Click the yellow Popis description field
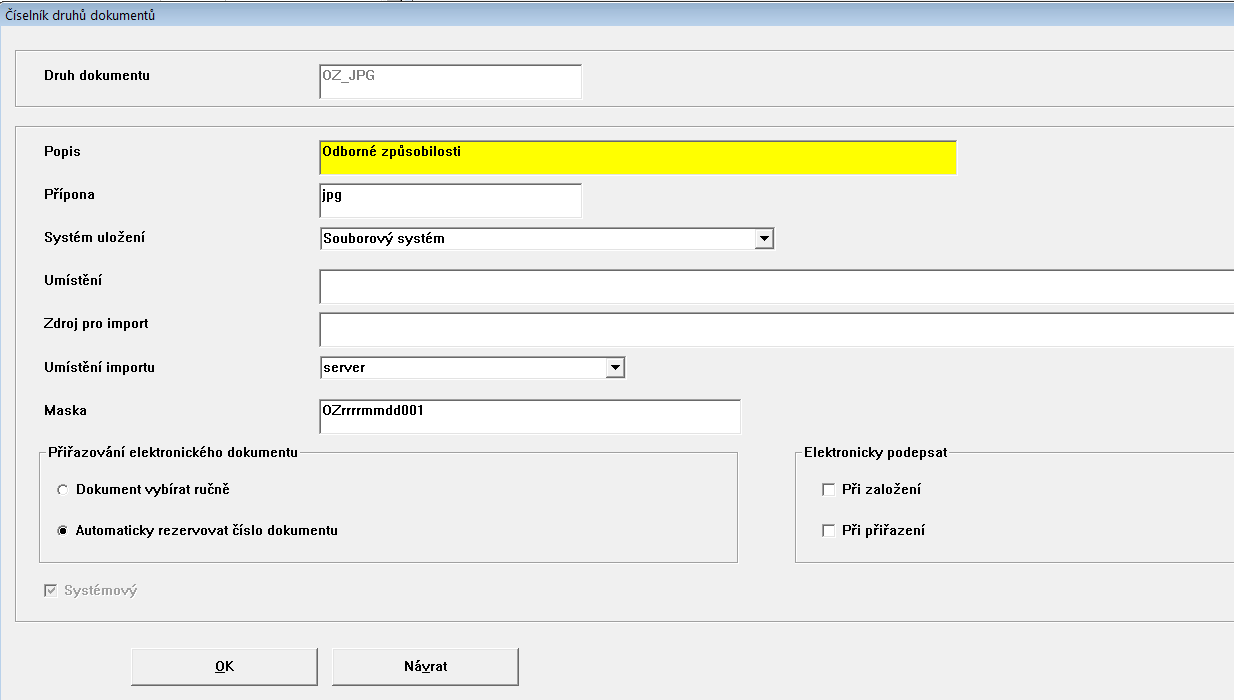This screenshot has width=1234, height=700. click(637, 157)
